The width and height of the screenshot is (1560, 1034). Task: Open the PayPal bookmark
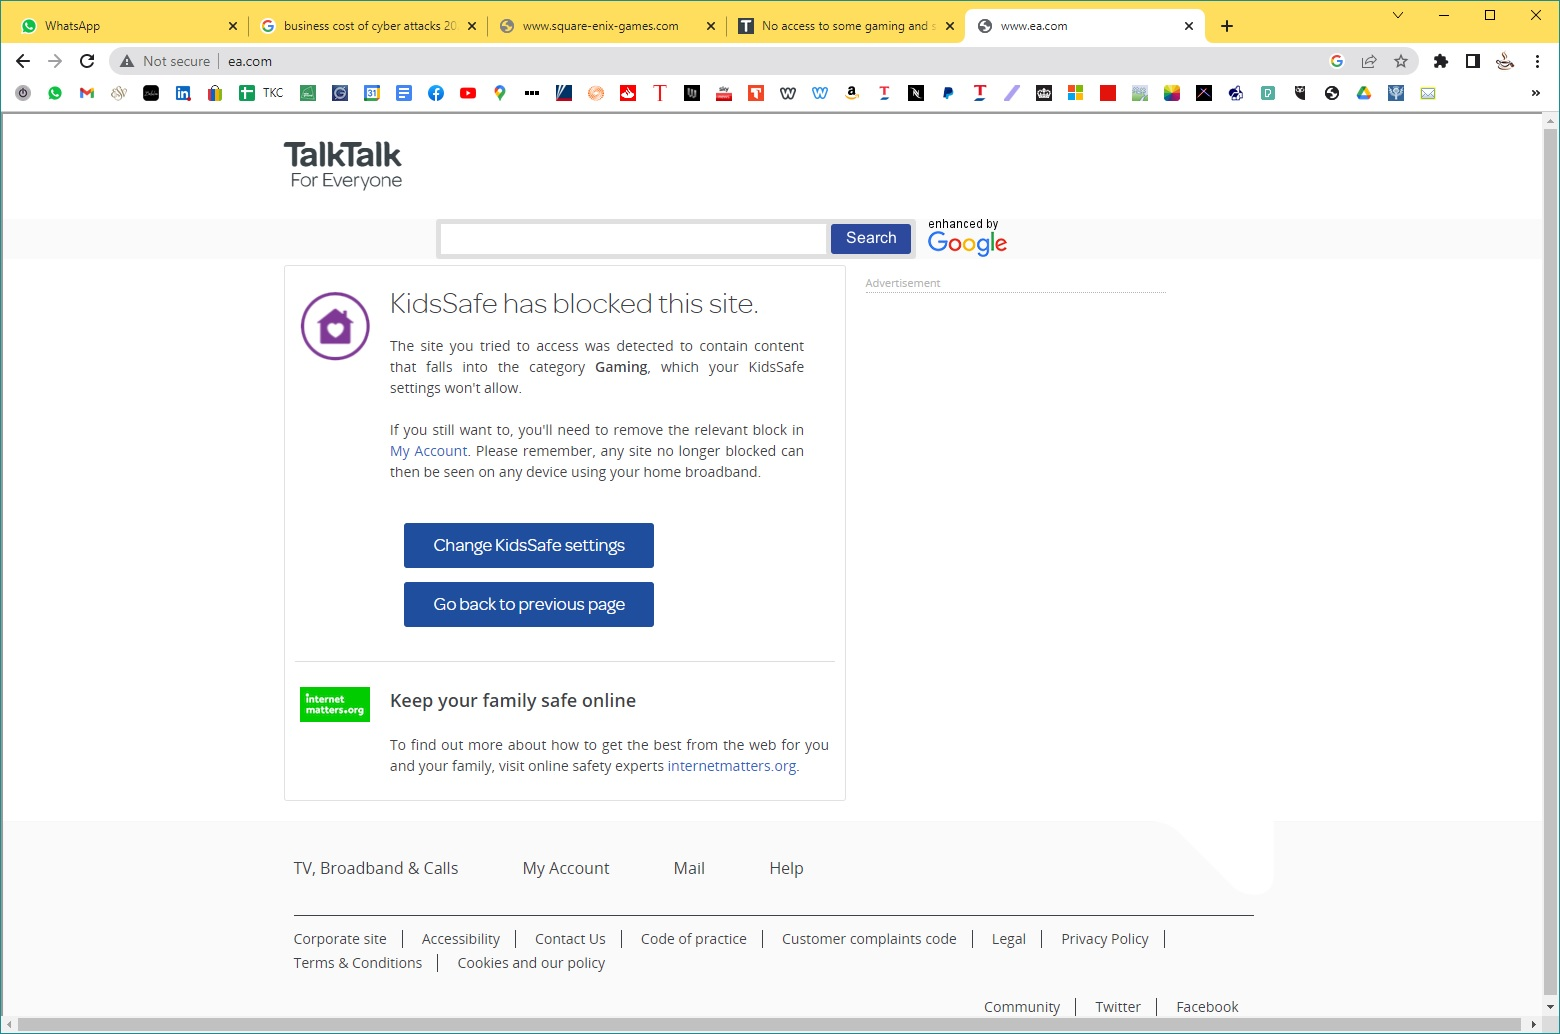[x=947, y=93]
